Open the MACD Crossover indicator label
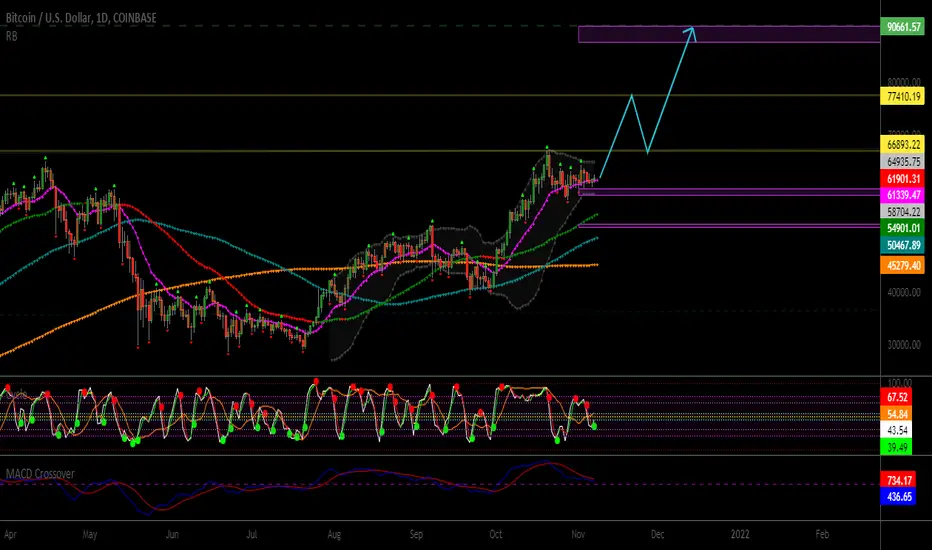The height and width of the screenshot is (550, 932). click(x=40, y=474)
